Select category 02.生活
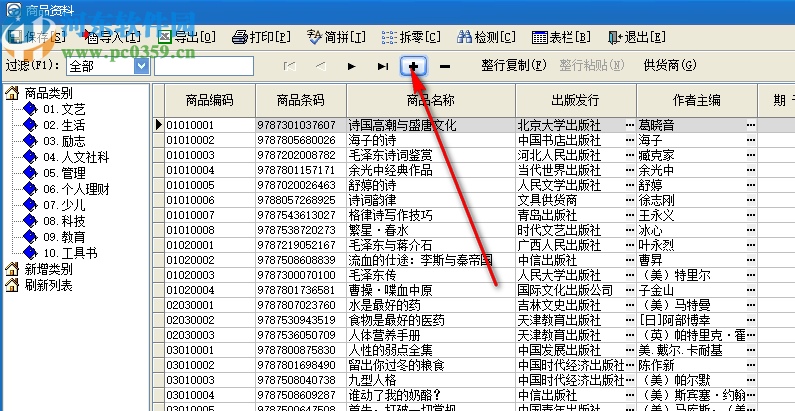This screenshot has height=411, width=795. click(64, 125)
